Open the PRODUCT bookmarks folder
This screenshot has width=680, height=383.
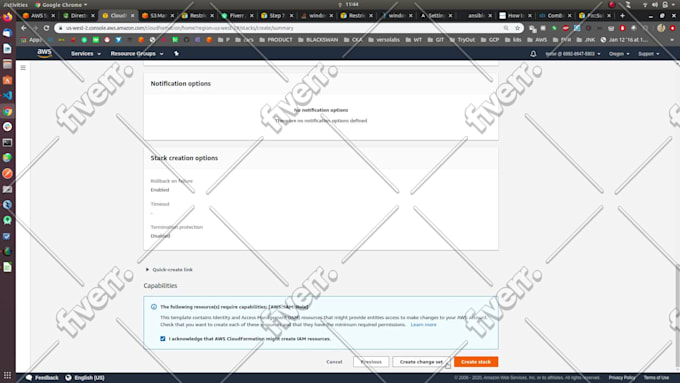coord(276,39)
